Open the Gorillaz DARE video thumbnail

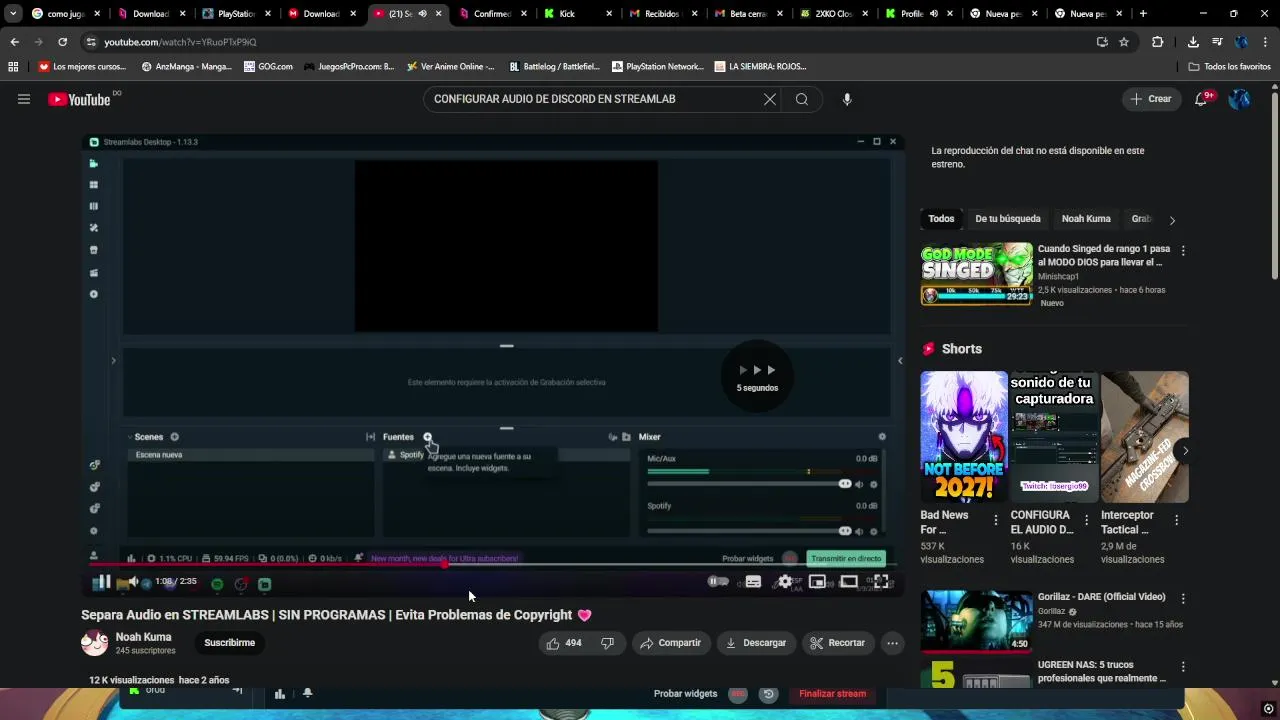[x=977, y=621]
